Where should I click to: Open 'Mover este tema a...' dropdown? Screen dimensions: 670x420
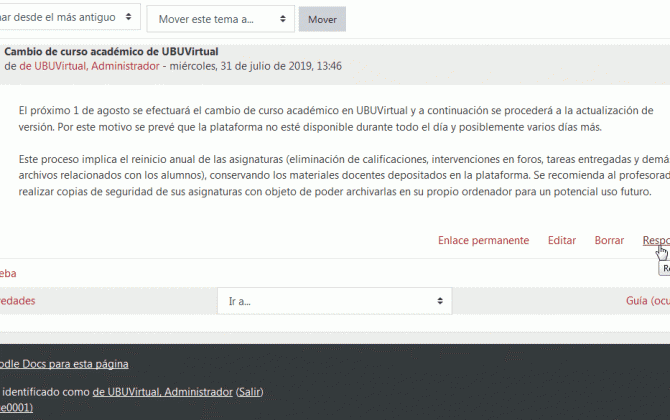pos(220,19)
